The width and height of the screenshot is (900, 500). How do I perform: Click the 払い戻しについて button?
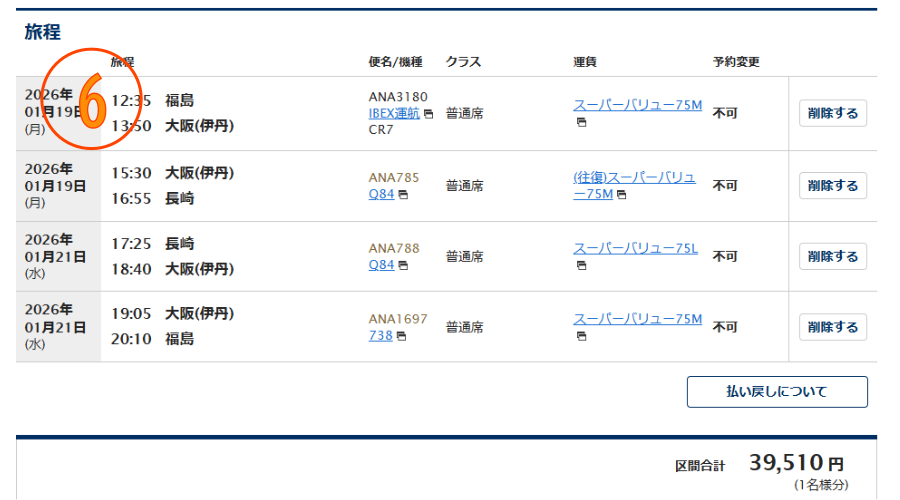[777, 392]
